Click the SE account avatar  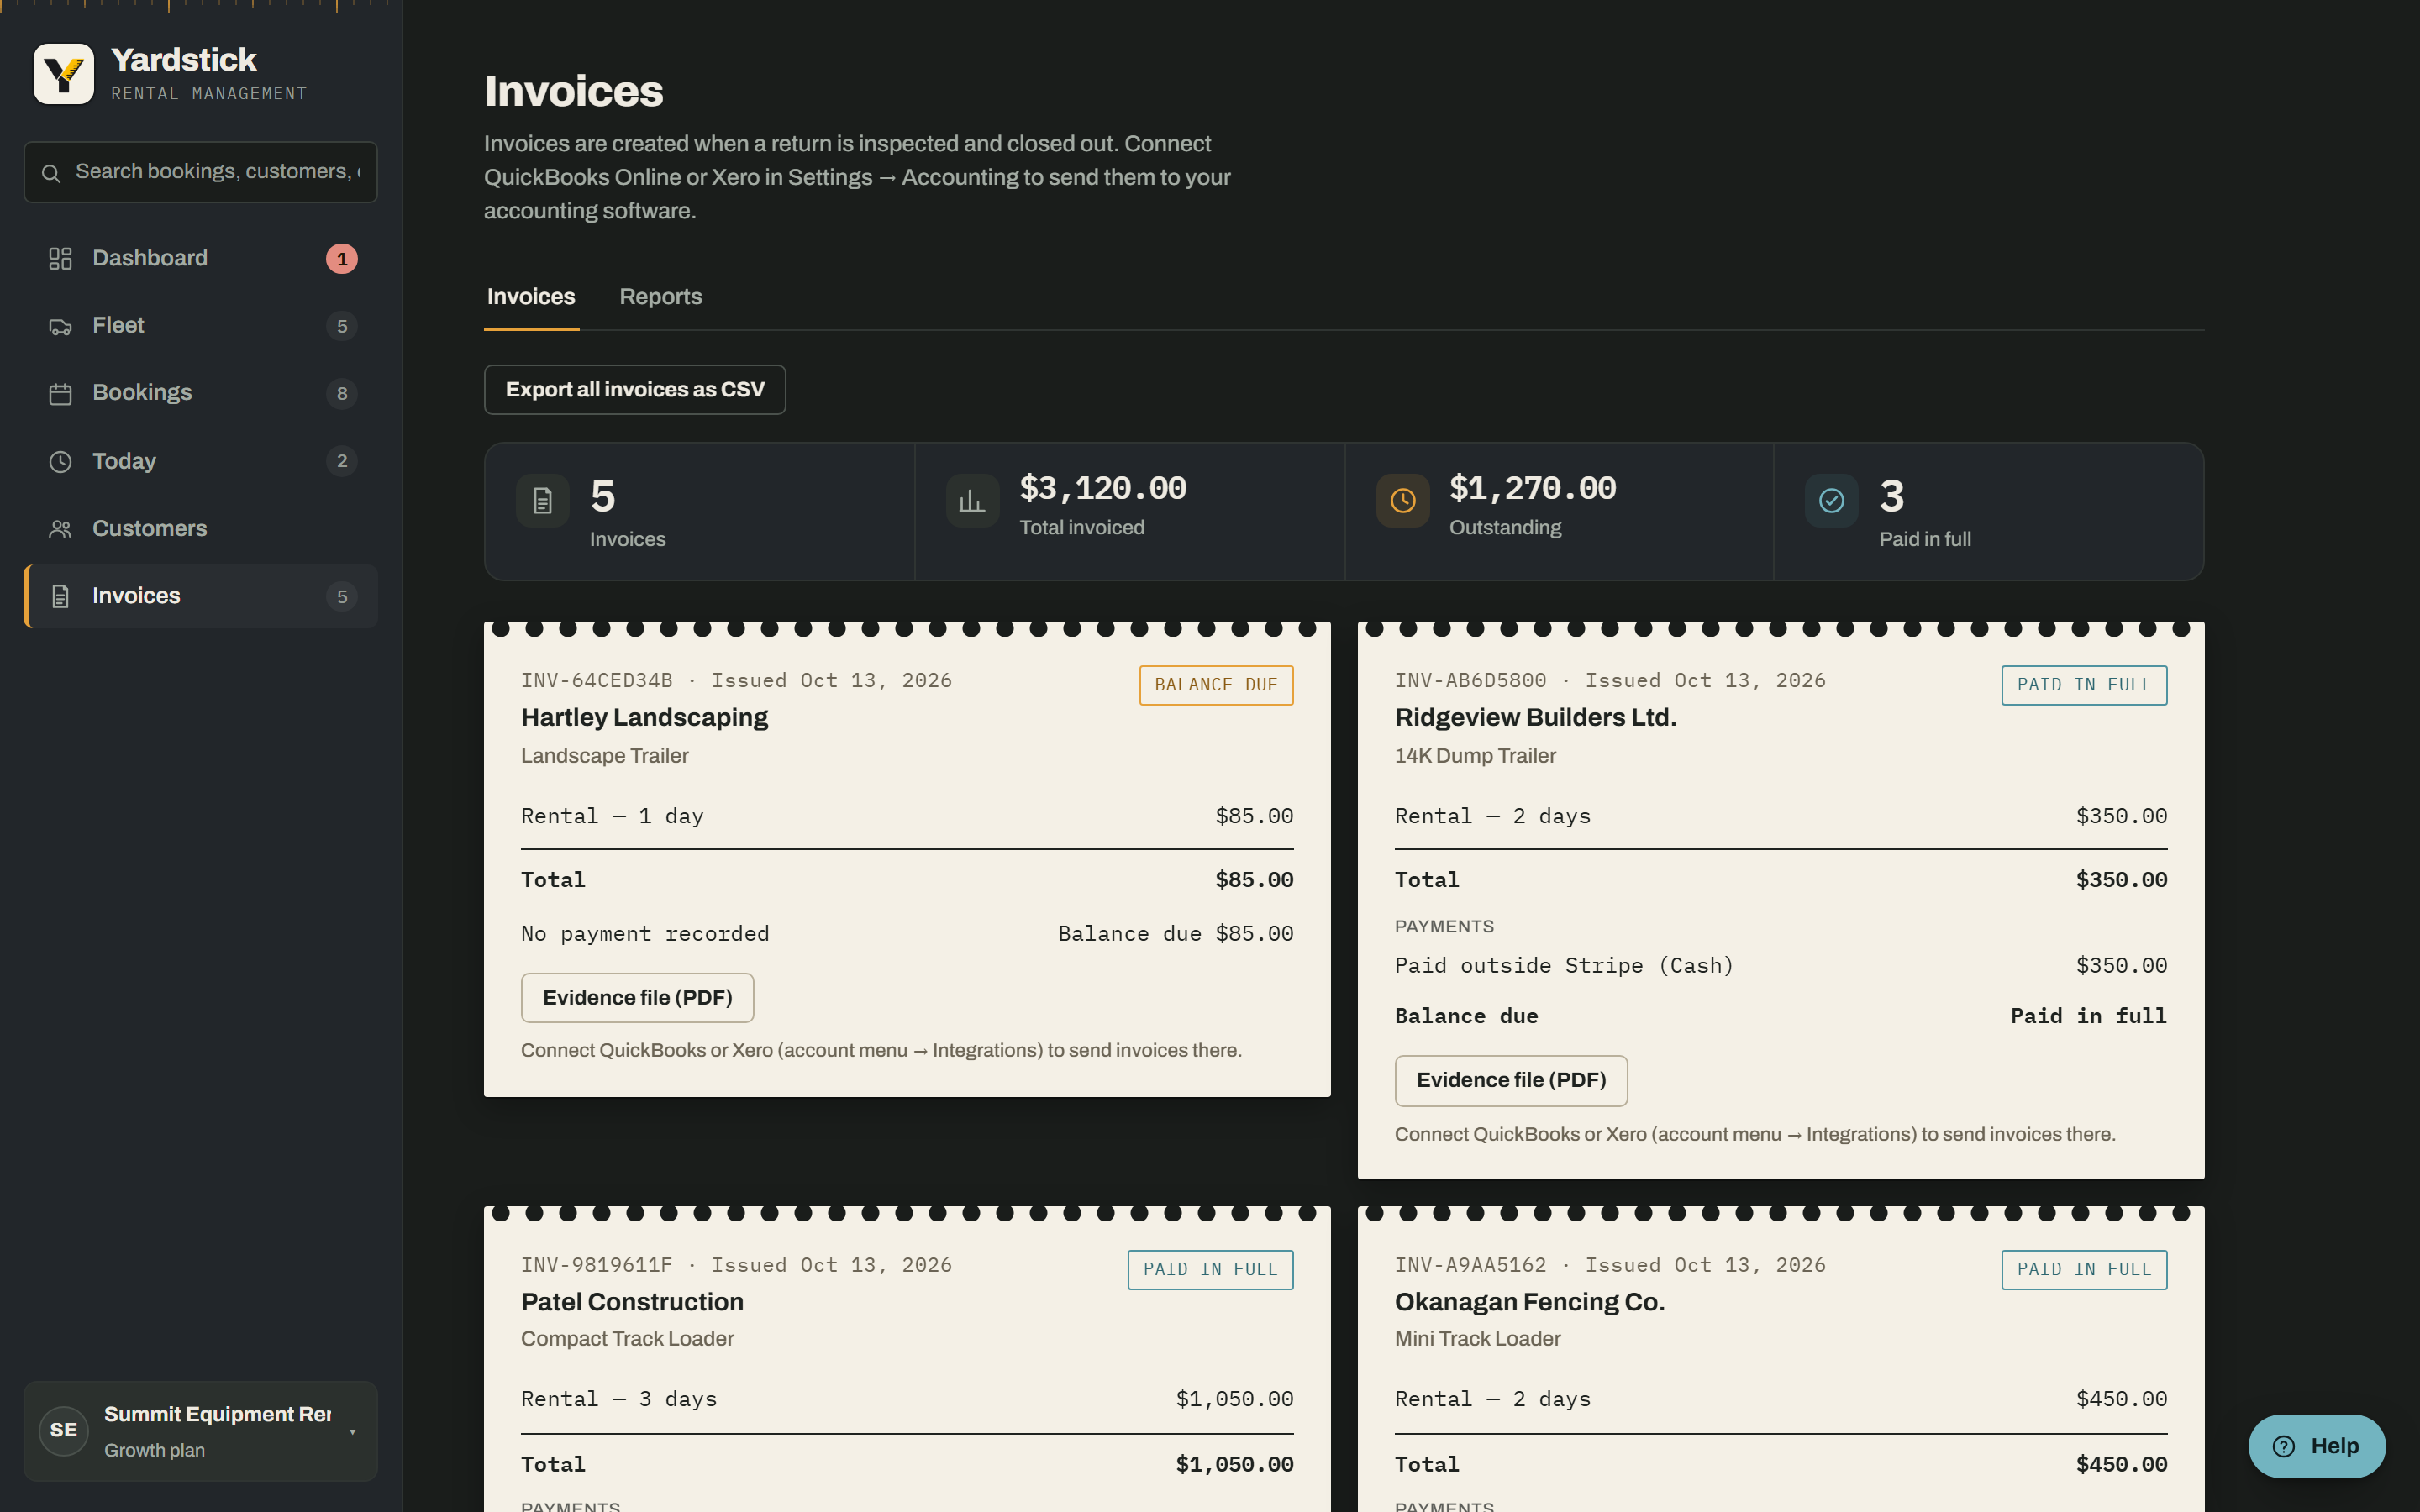64,1430
